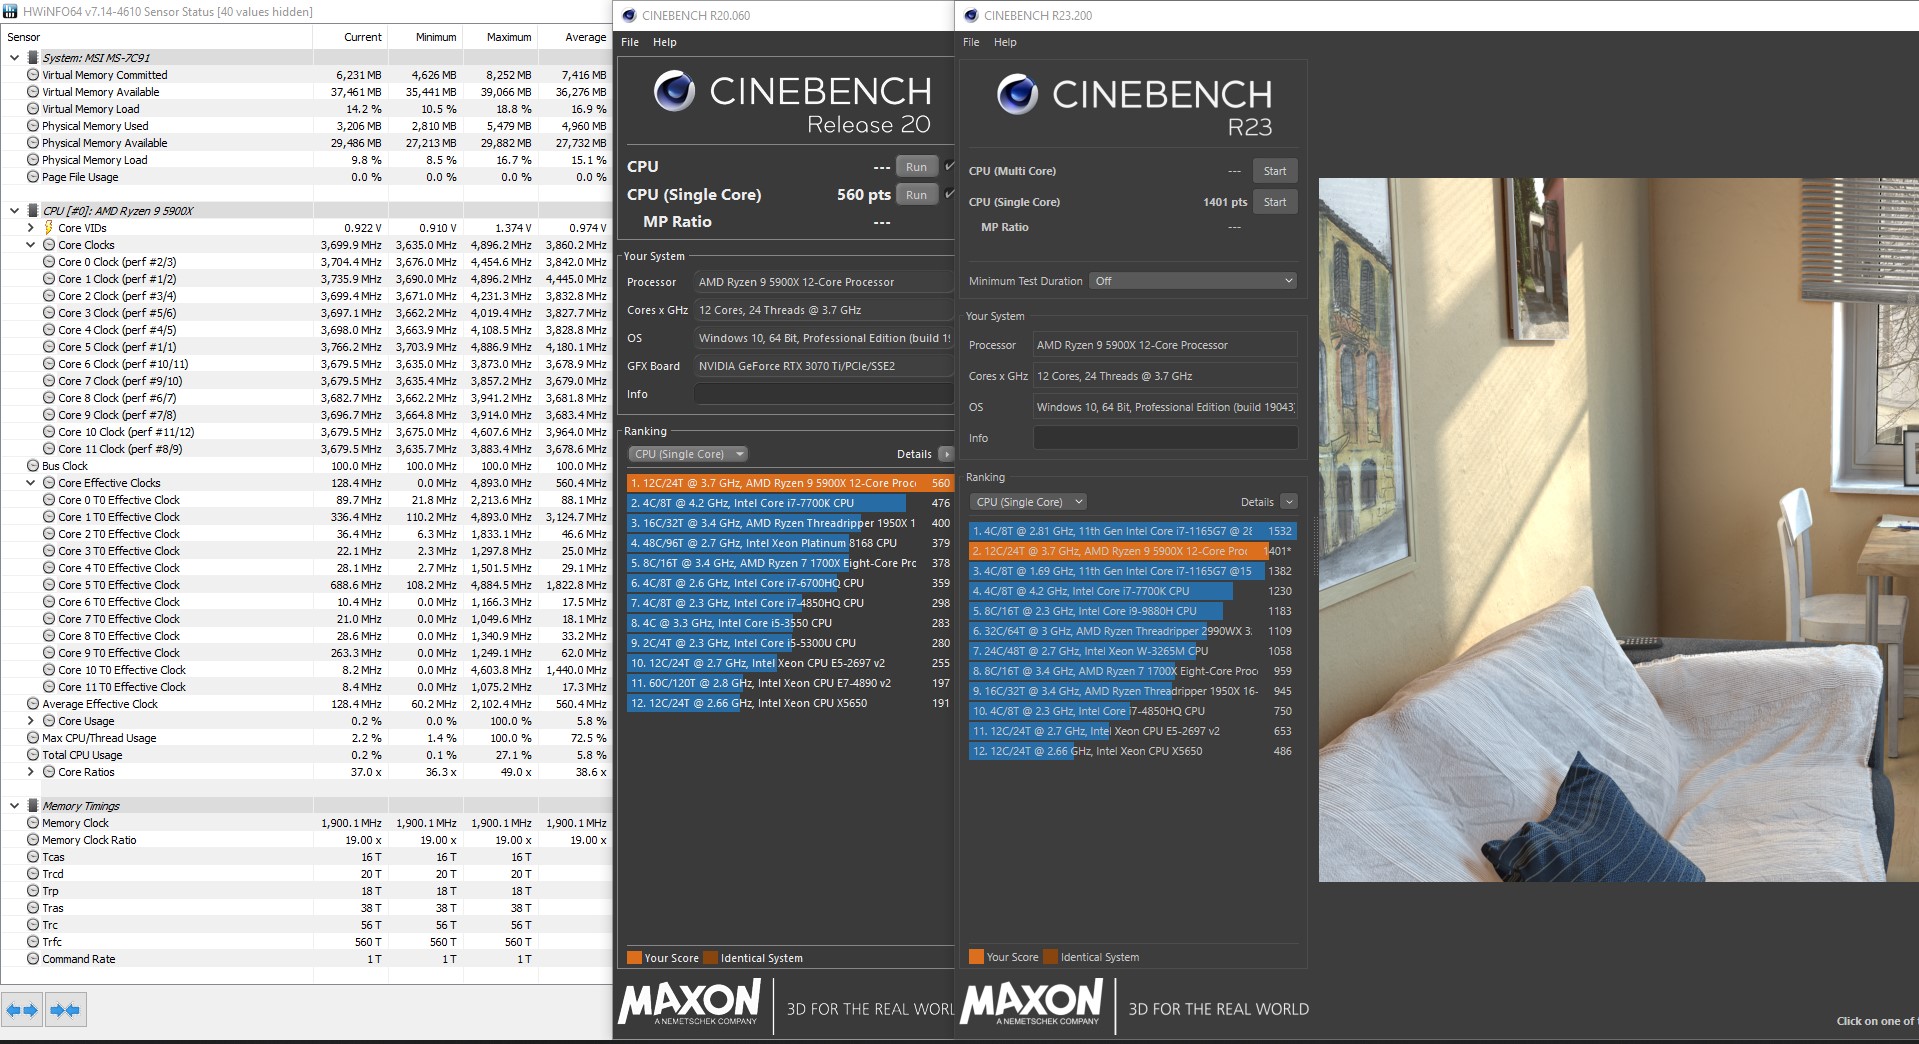This screenshot has width=1919, height=1044.
Task: Click the Cinebench R20.060 title bar icon
Action: point(628,15)
